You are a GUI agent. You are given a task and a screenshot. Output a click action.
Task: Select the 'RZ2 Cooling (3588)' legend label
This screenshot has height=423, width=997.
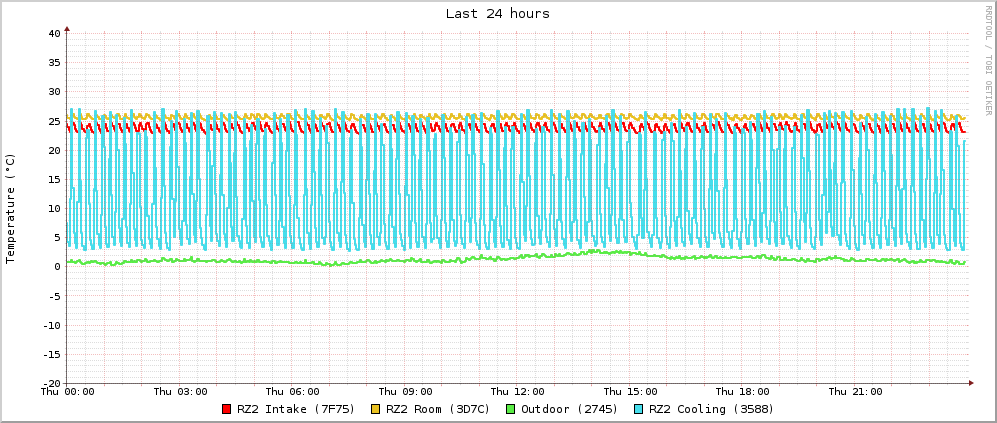click(712, 409)
